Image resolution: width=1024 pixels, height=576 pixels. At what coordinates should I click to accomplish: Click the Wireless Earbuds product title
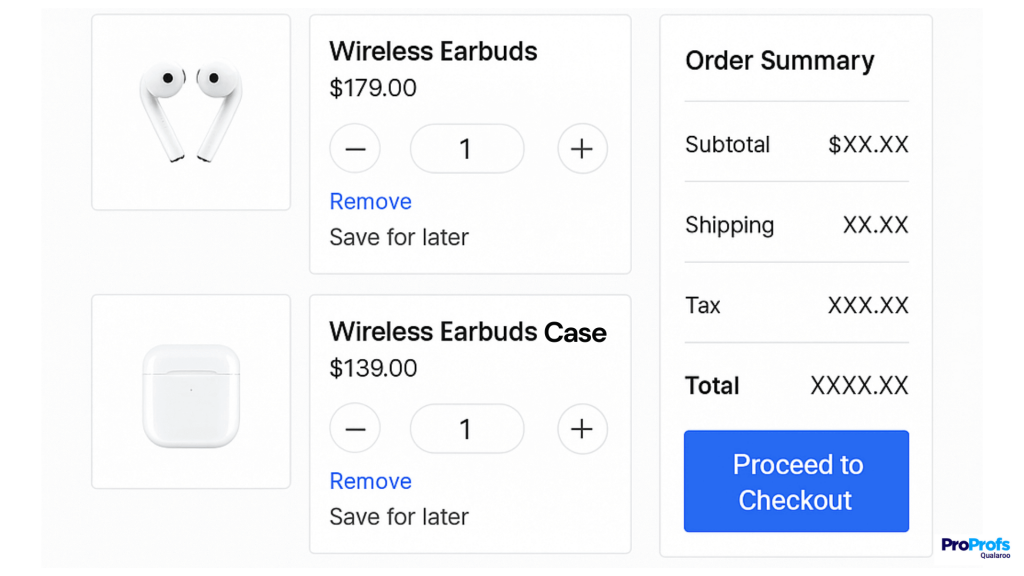click(x=433, y=52)
